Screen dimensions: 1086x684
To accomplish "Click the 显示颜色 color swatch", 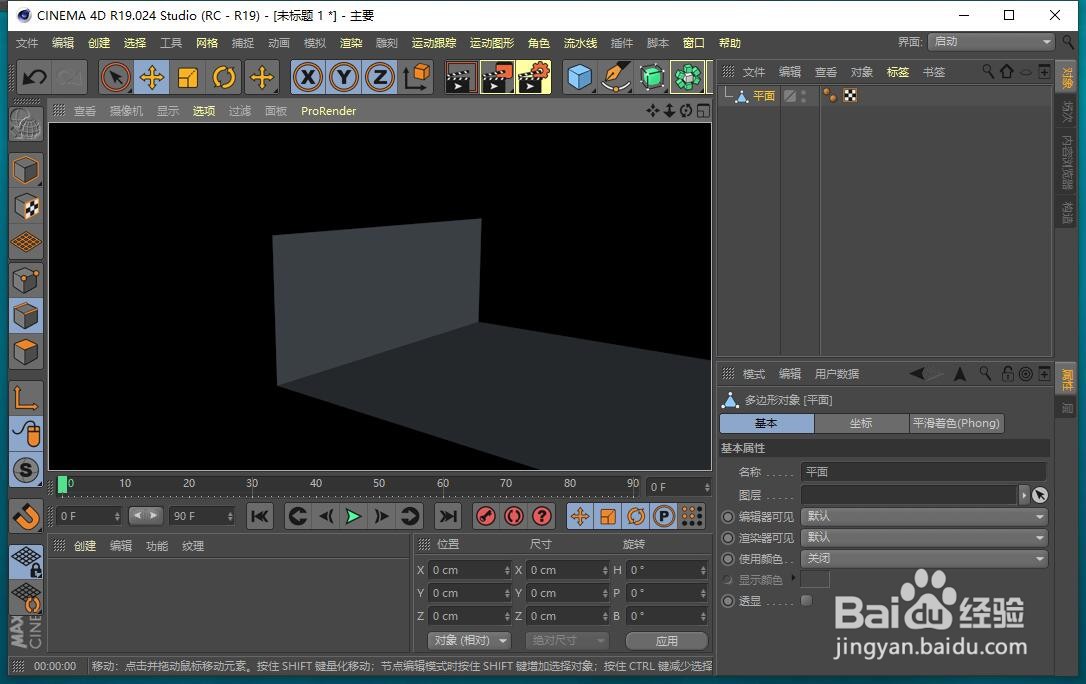I will (x=815, y=579).
